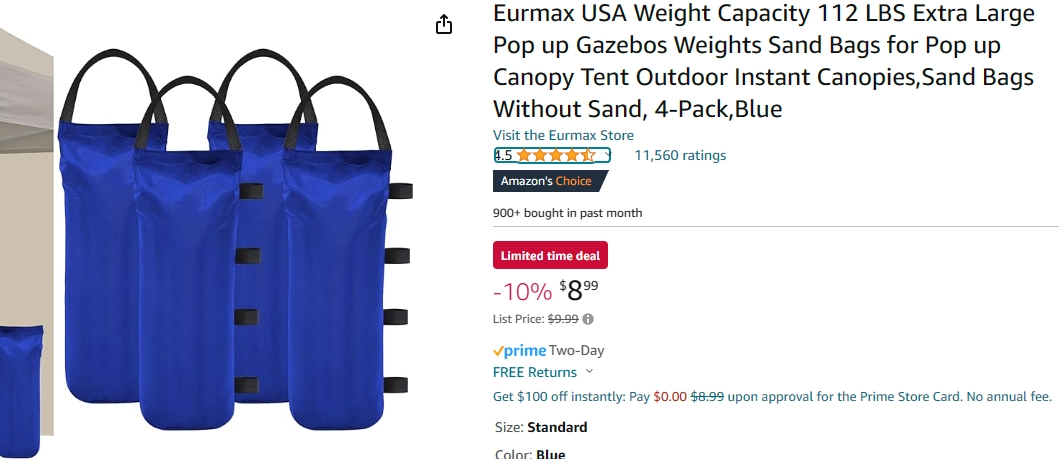Click the Limited time deal badge
The height and width of the screenshot is (459, 1059).
pyautogui.click(x=550, y=256)
